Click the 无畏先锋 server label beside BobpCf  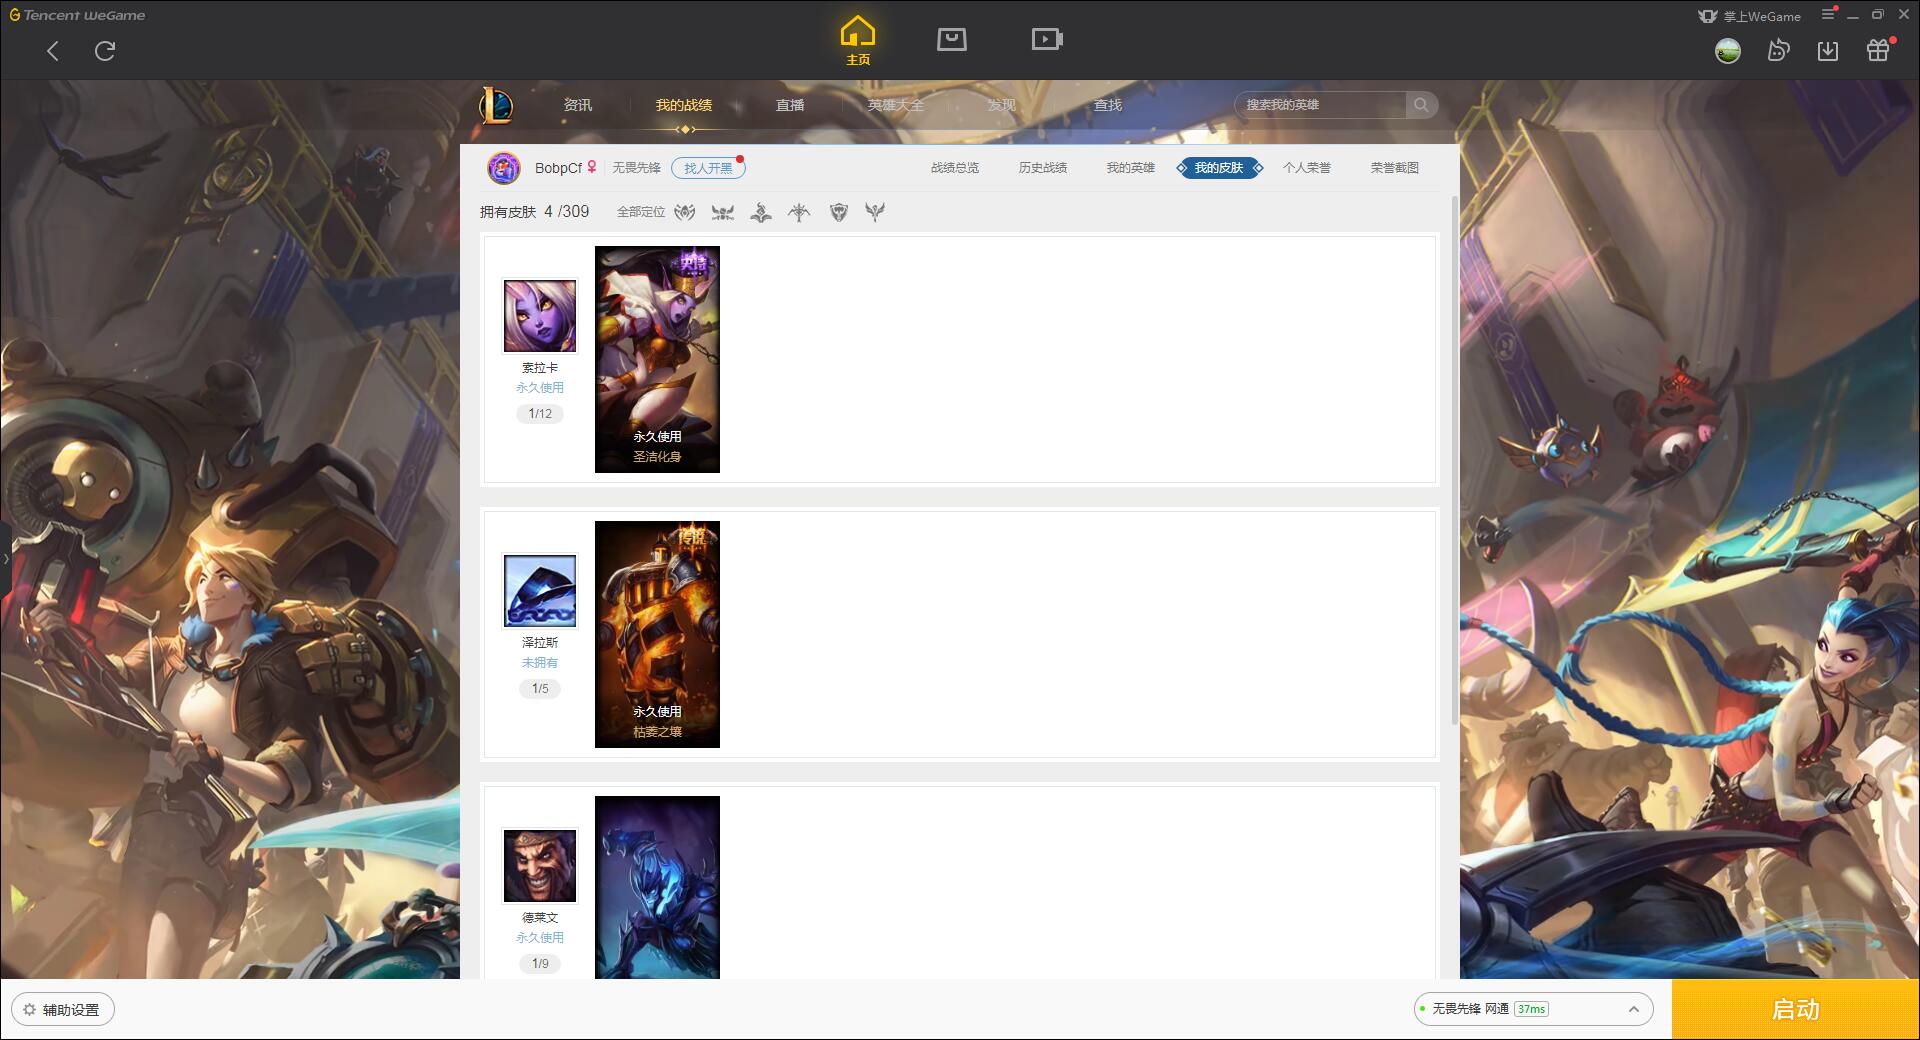coord(636,168)
